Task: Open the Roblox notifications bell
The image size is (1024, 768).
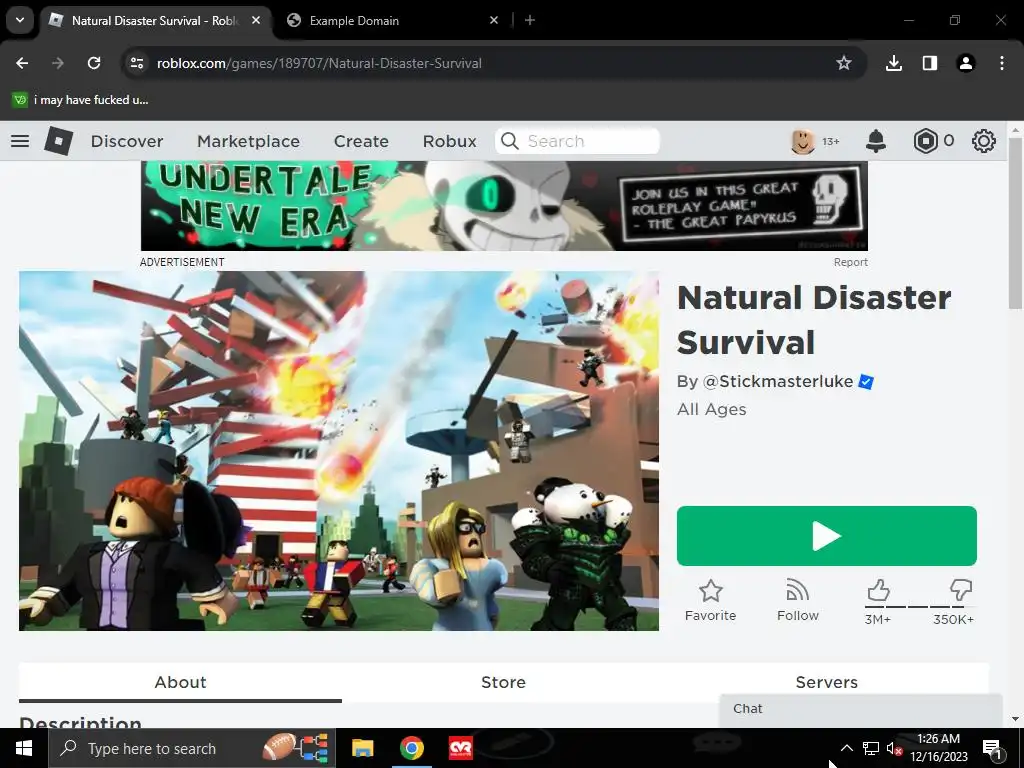Action: [x=876, y=141]
